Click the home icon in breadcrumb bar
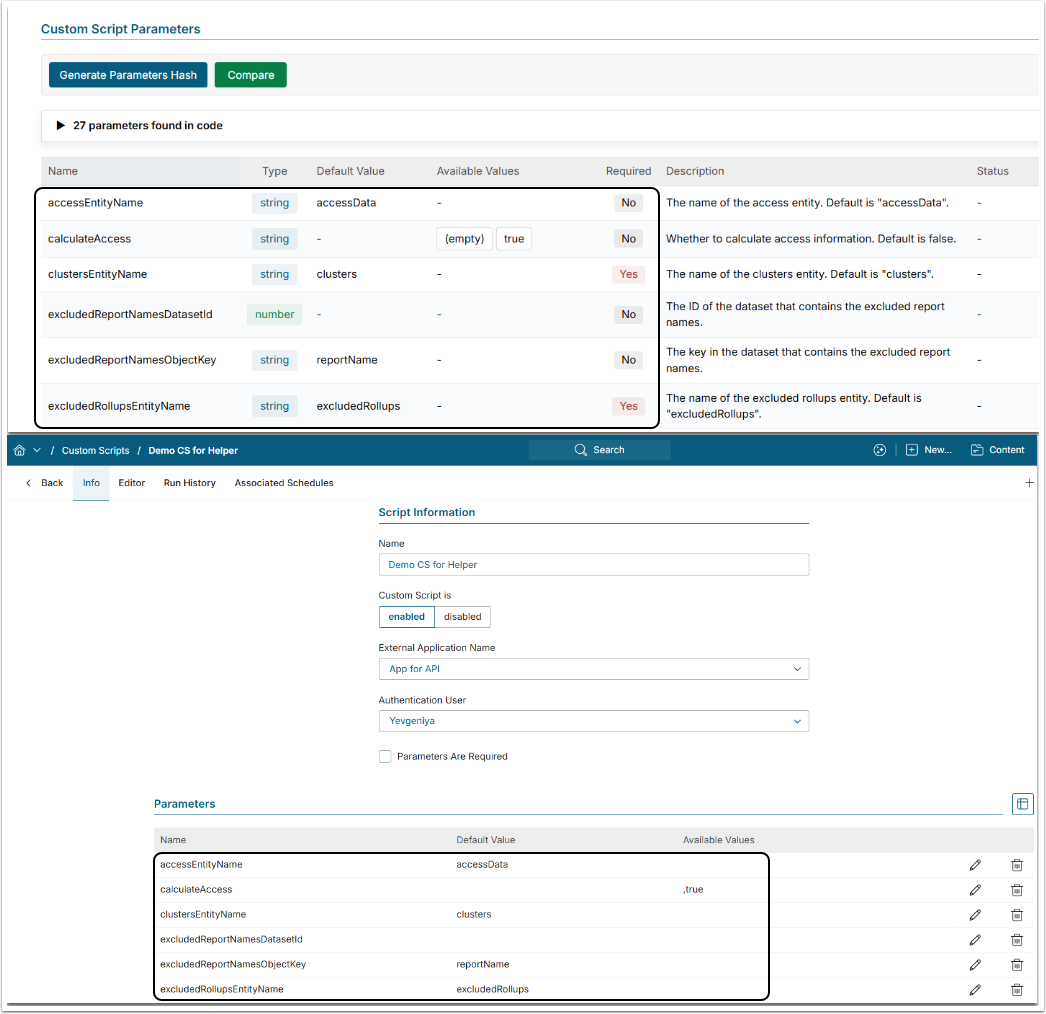 click(x=21, y=450)
